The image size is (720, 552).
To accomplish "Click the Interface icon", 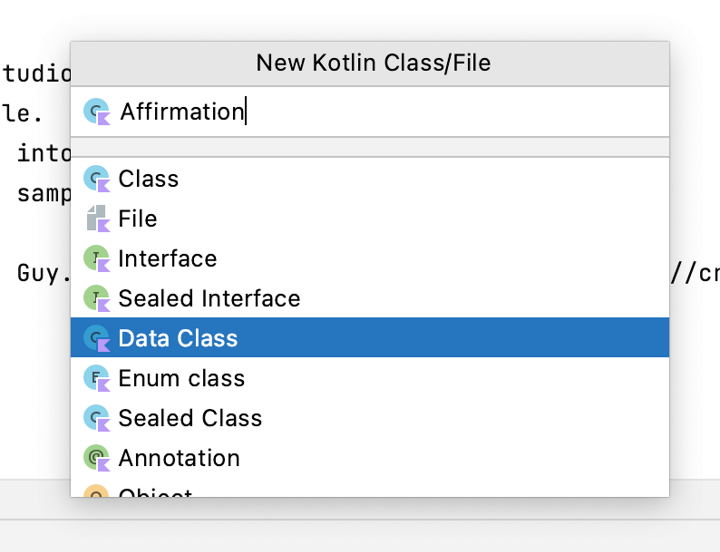I will pyautogui.click(x=97, y=259).
